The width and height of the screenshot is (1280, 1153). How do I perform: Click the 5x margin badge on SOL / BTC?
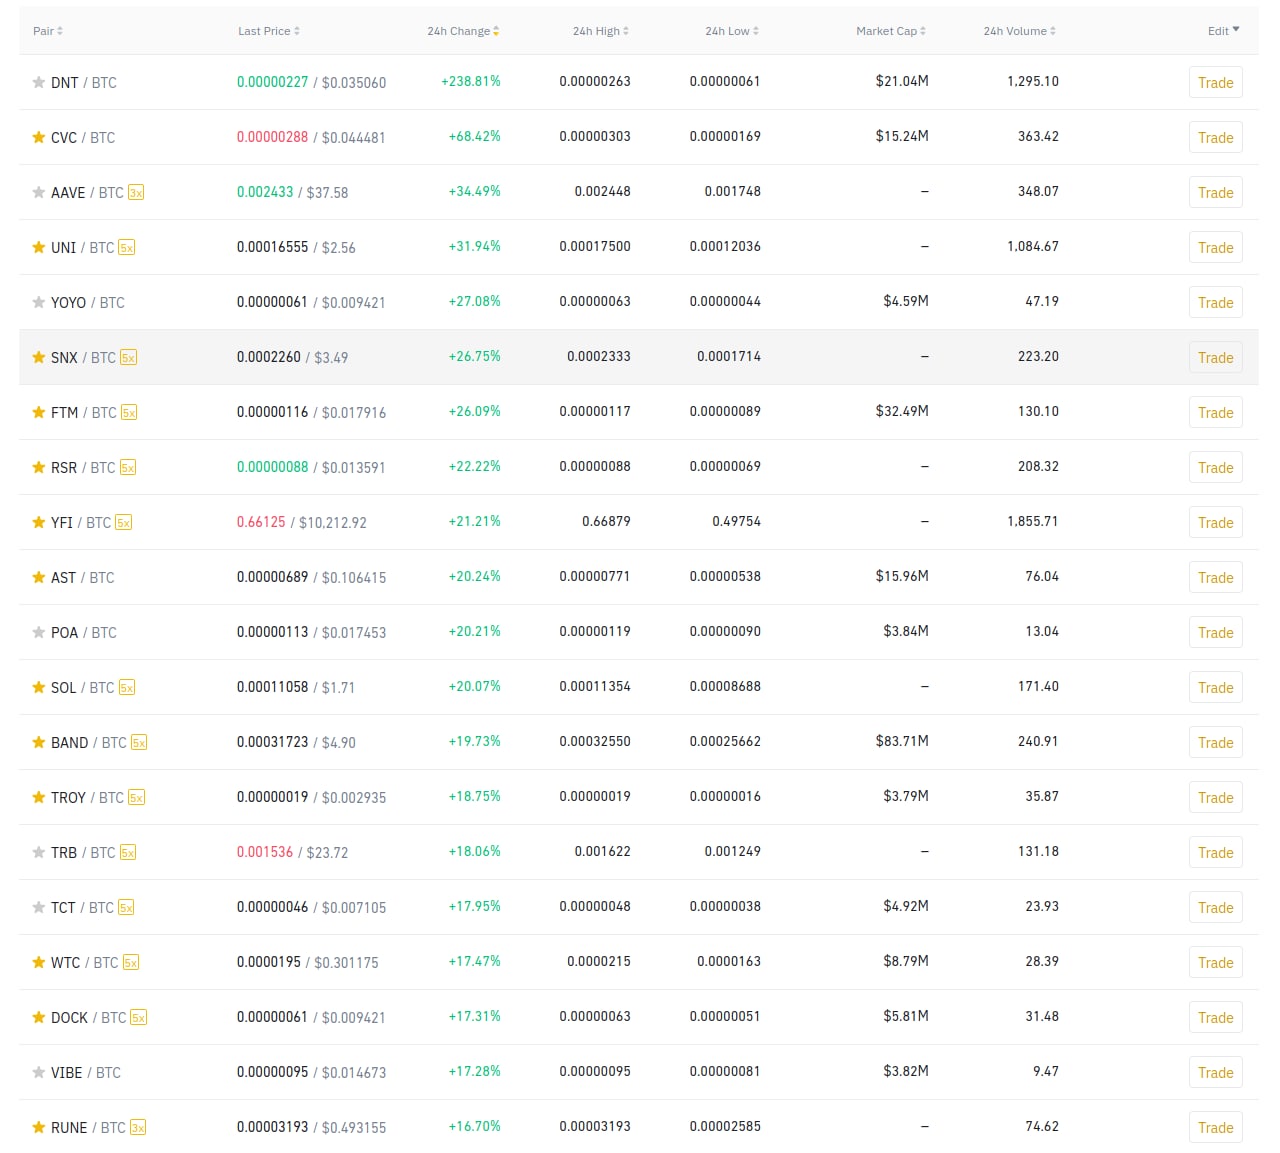127,687
